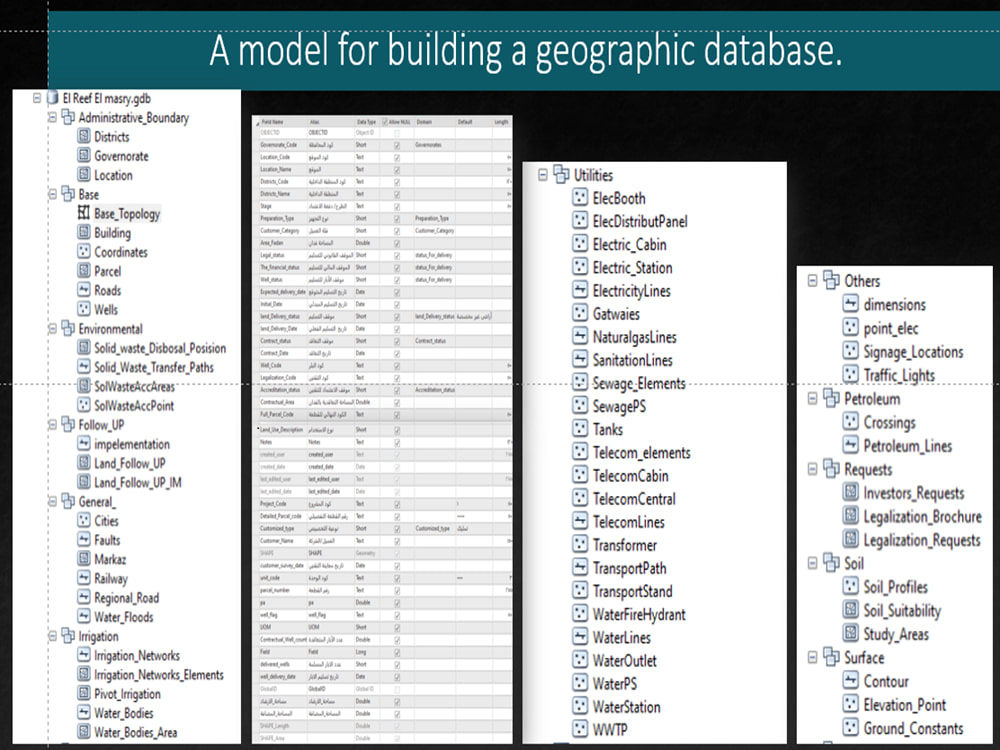Select the Parcel tree item

(x=107, y=270)
